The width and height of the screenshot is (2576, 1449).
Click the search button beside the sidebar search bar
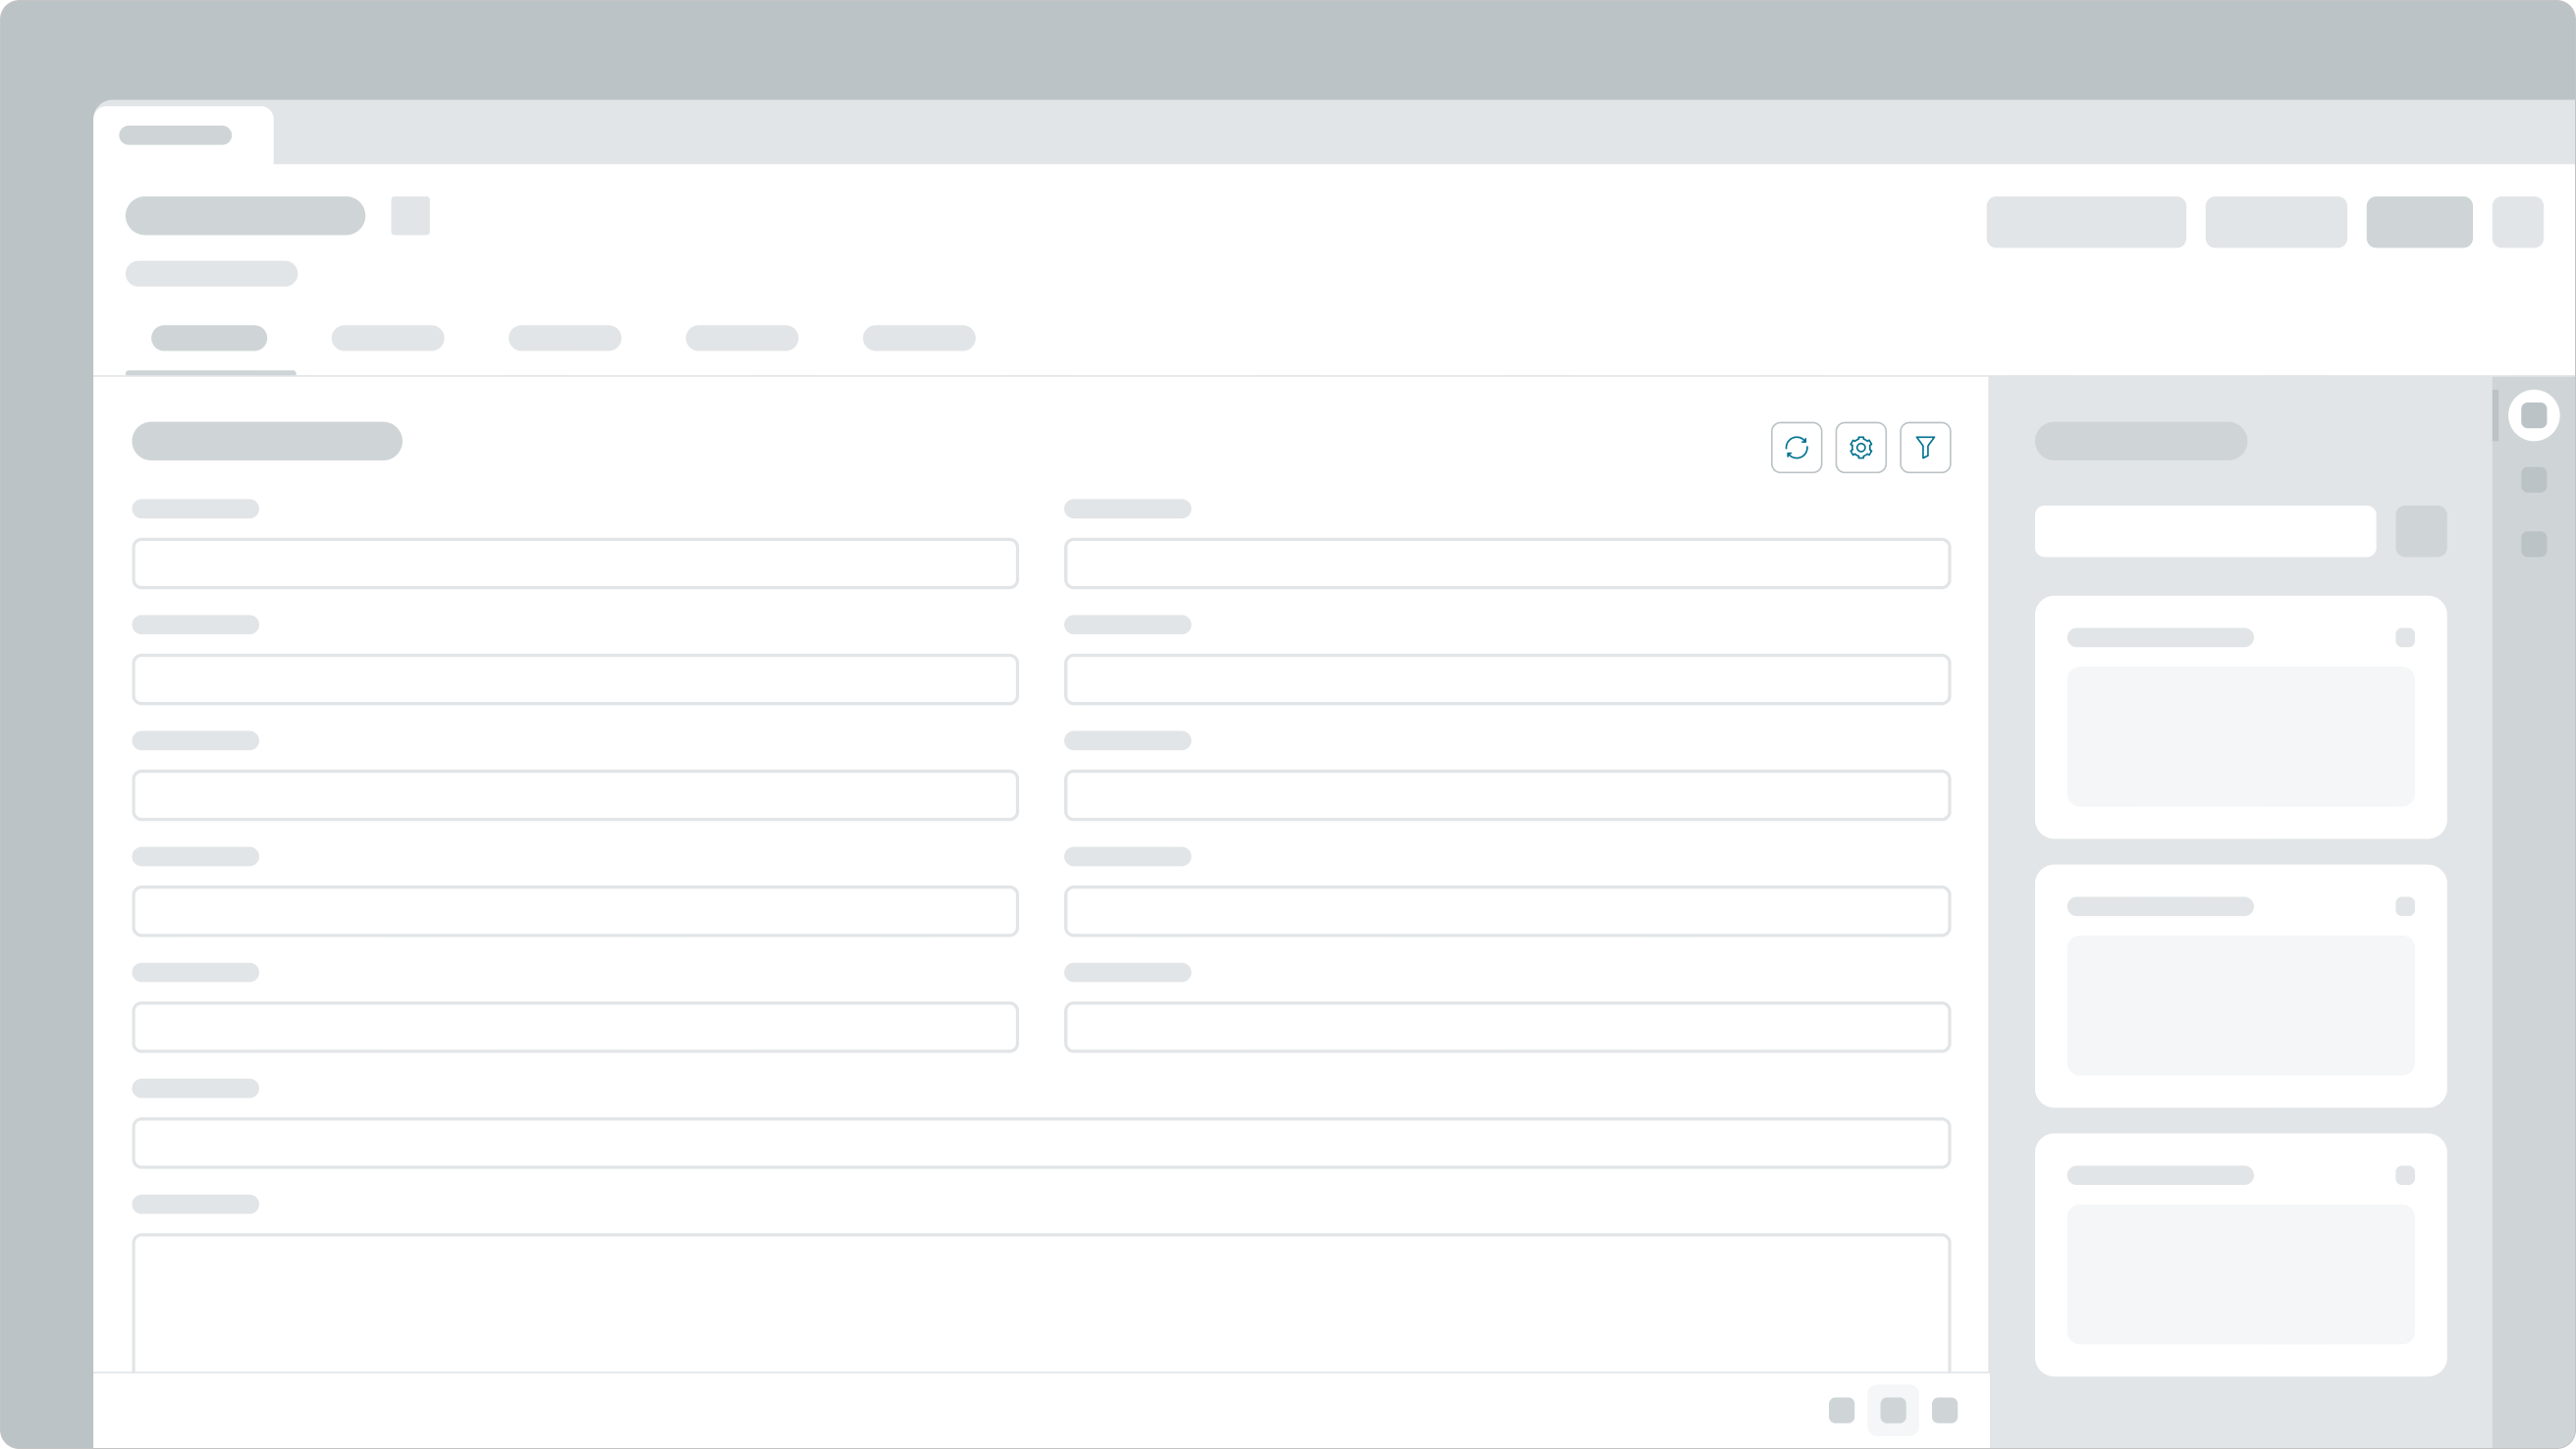pos(2423,531)
